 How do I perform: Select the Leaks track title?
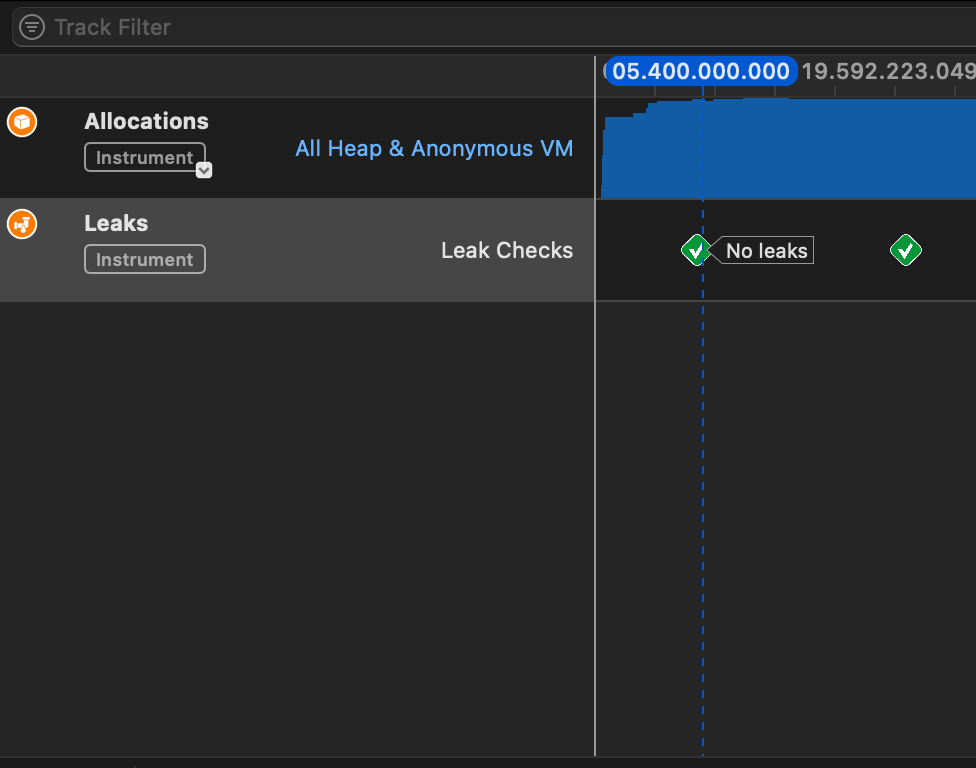coord(116,223)
